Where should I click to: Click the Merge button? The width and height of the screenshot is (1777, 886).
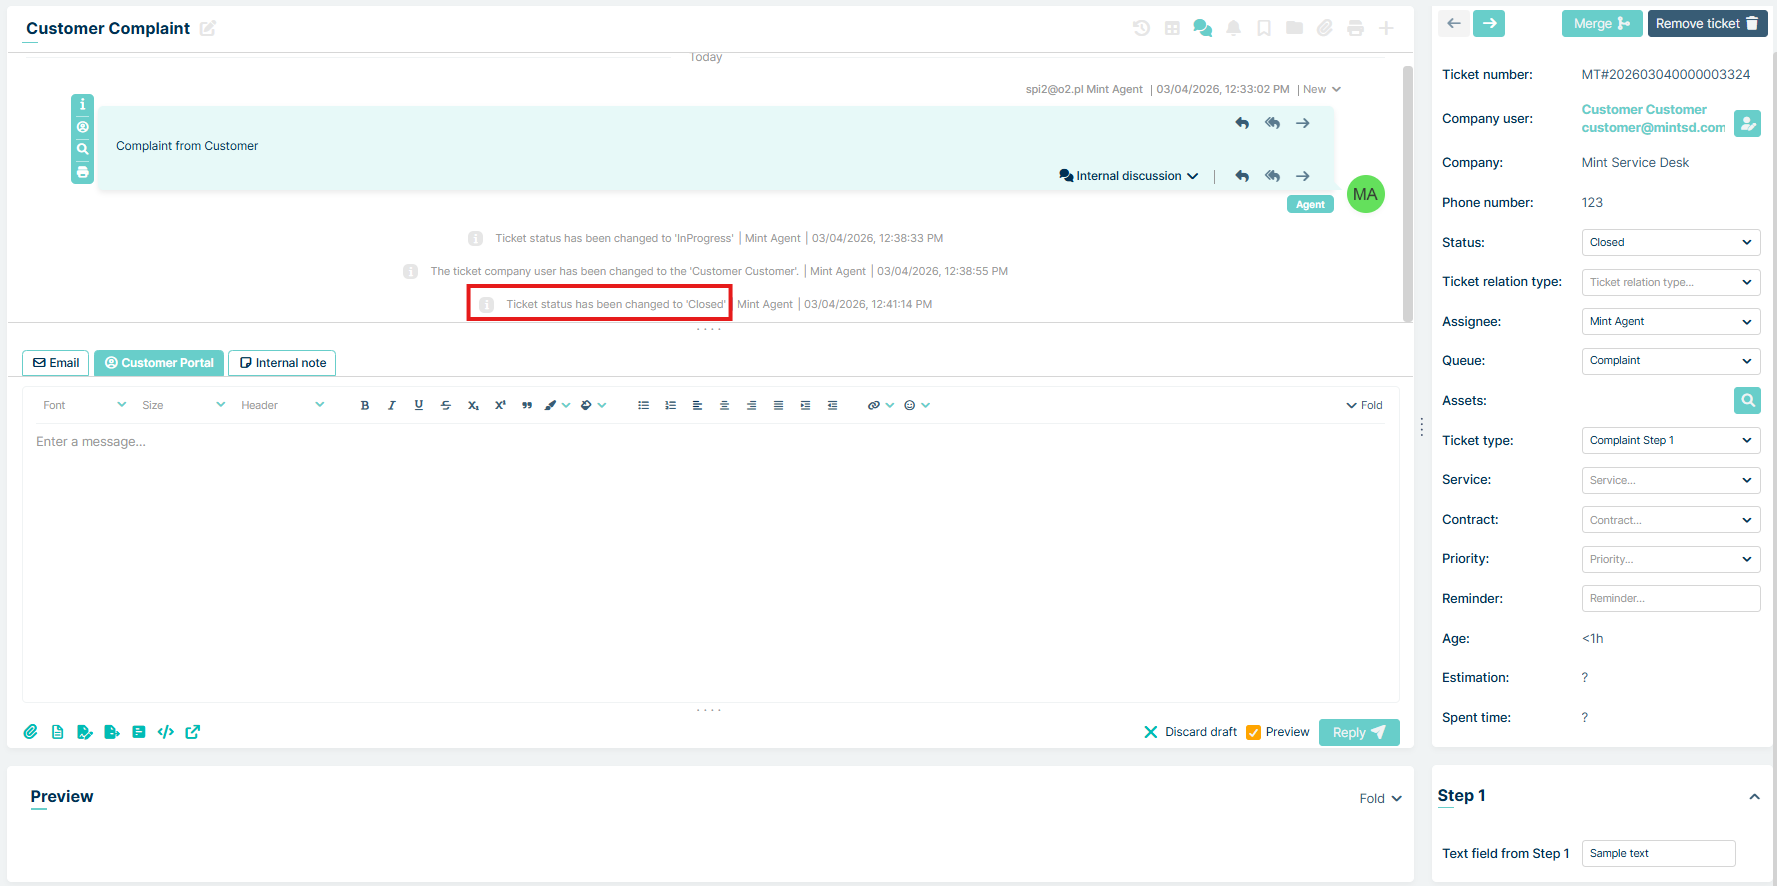coord(1601,24)
